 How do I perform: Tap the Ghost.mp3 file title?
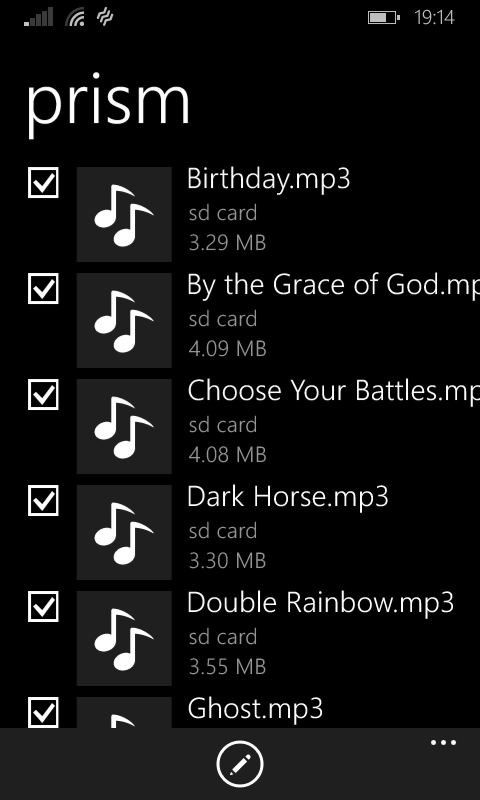click(x=255, y=710)
